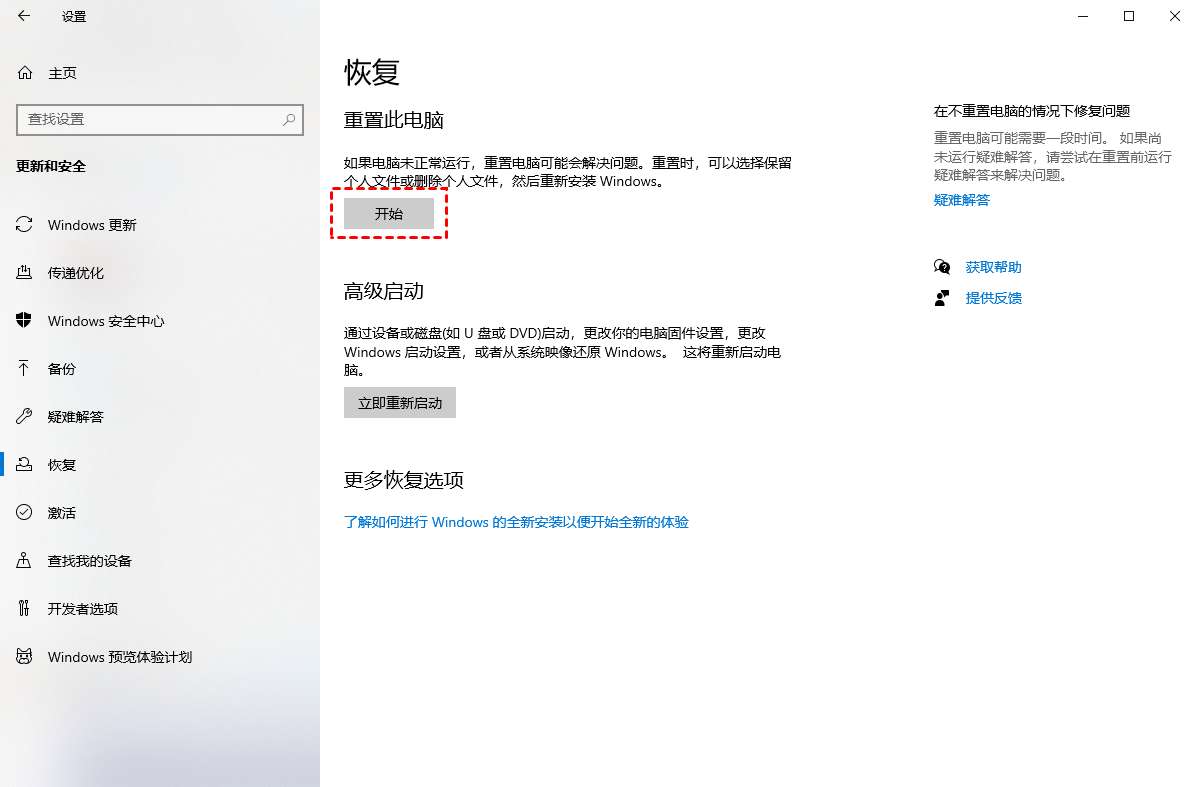The width and height of the screenshot is (1198, 787).
Task: Open the Windows 全新安装 learn-more link
Action: tap(516, 522)
